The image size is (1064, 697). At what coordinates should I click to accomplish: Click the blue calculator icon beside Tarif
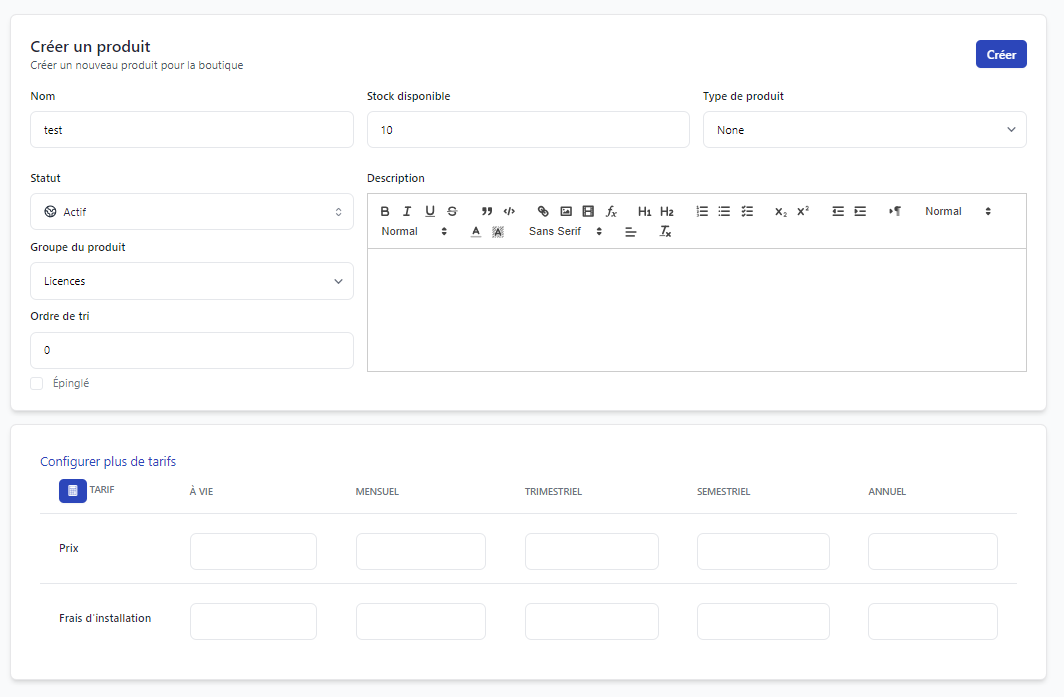pyautogui.click(x=73, y=491)
